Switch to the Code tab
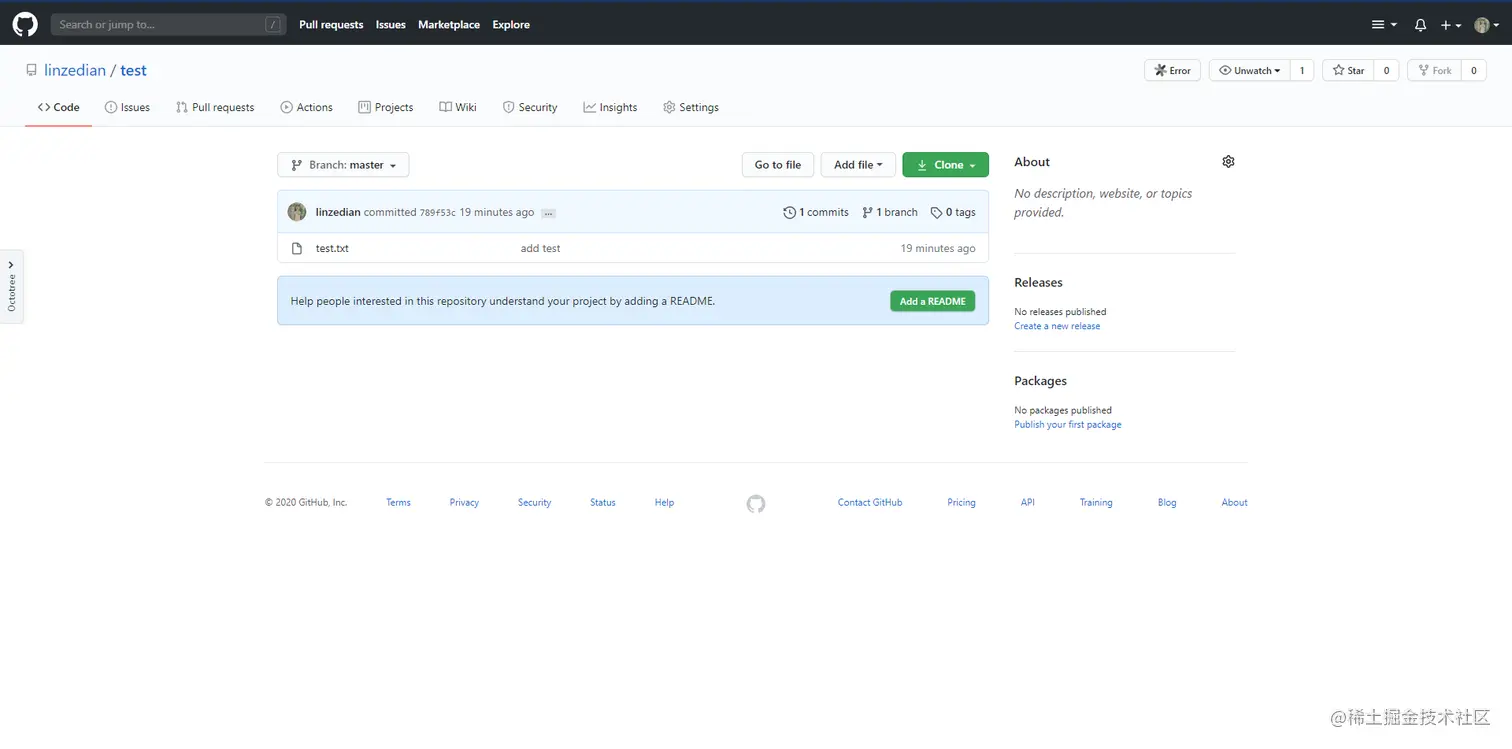Image resolution: width=1512 pixels, height=749 pixels. [x=59, y=107]
